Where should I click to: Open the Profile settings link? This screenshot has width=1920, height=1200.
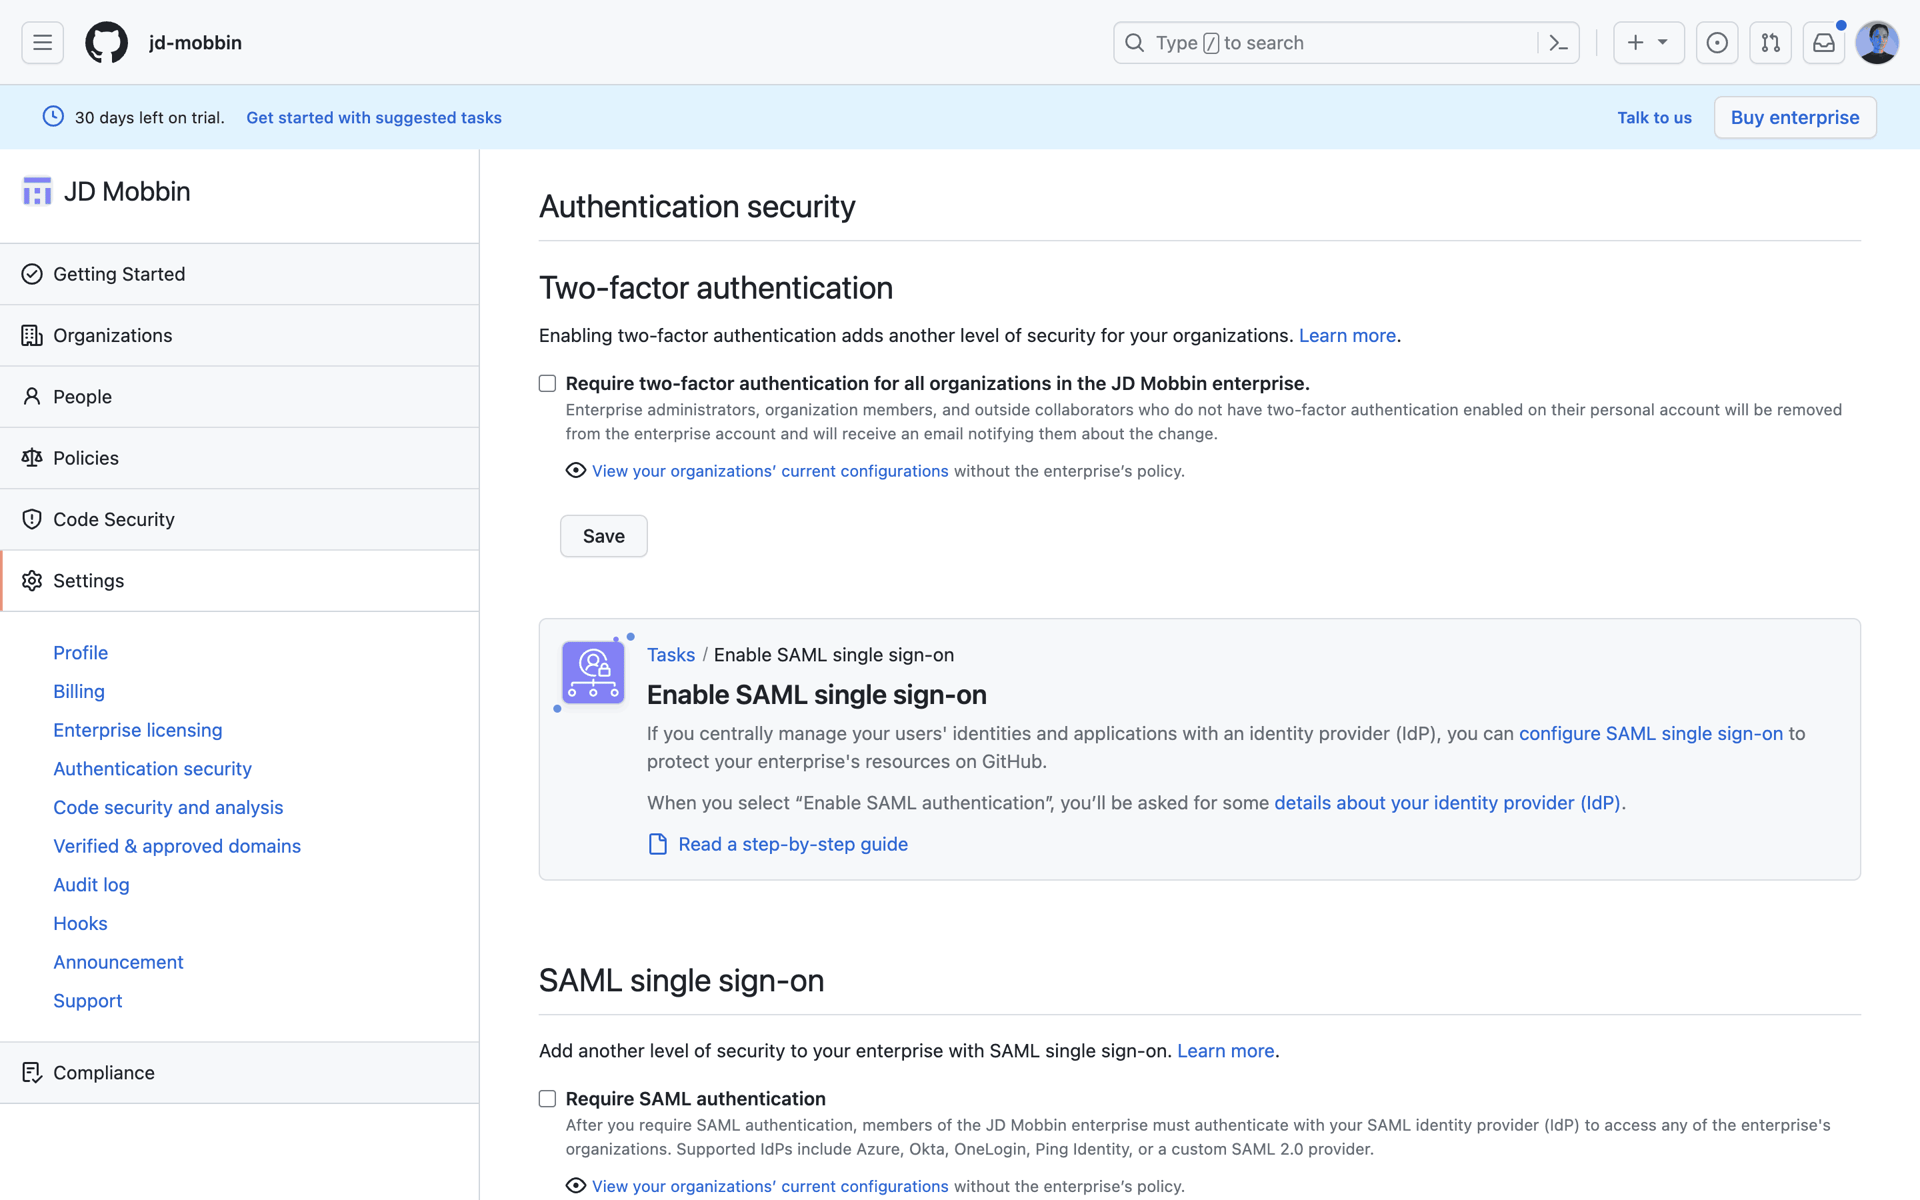coord(80,653)
